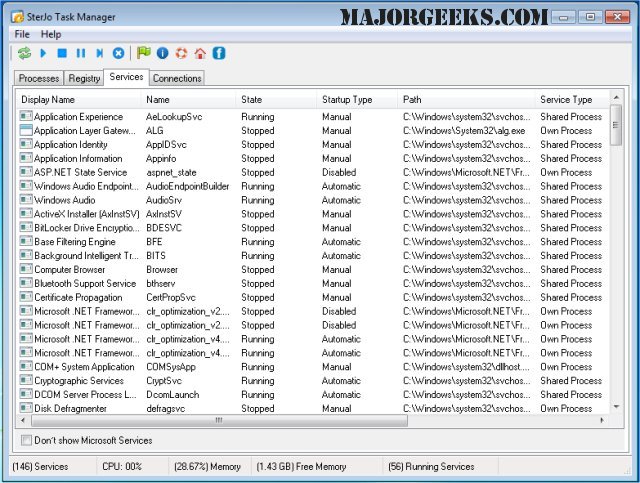Click the SterJo Task Manager title icon
This screenshot has height=483, width=640.
point(18,17)
